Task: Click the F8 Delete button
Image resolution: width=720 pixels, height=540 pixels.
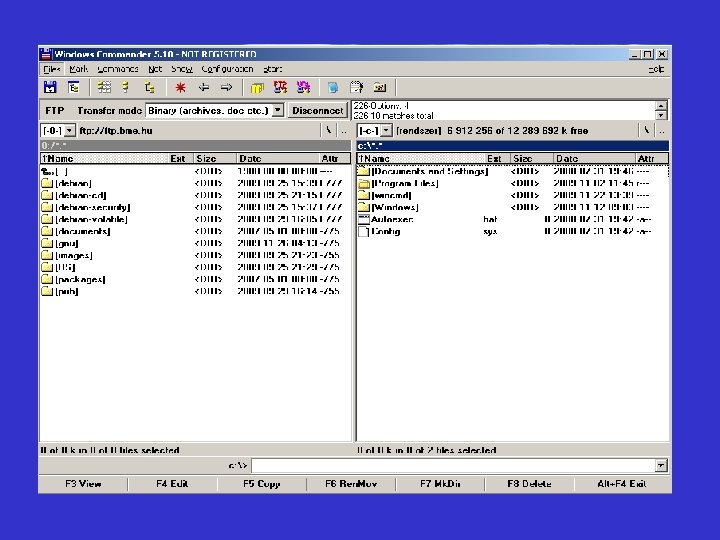Action: tap(529, 484)
